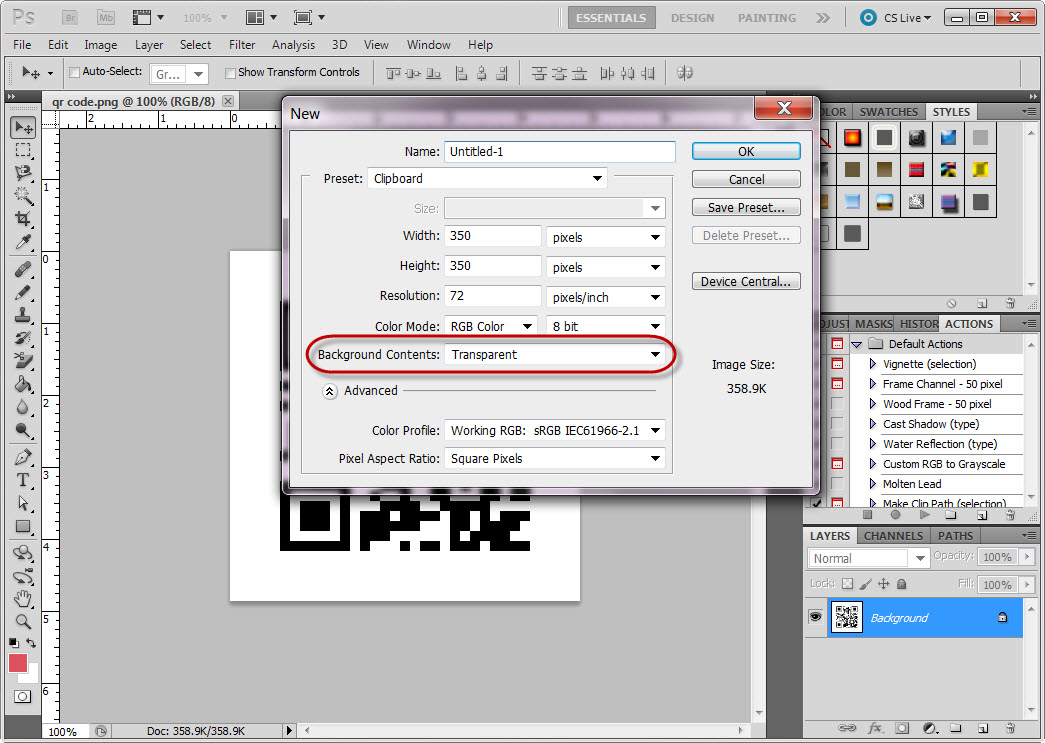Enable Auto-Select in the options bar

click(x=74, y=72)
